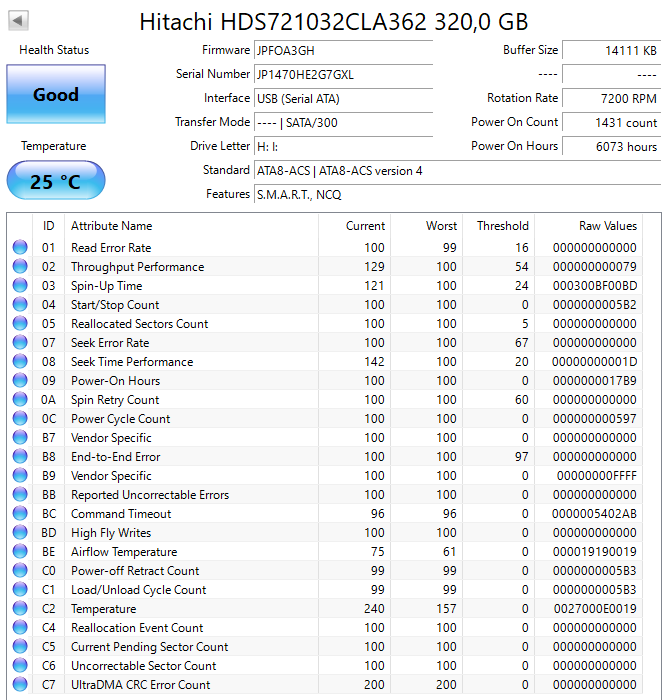Click the Hitachi disk model title
The height and width of the screenshot is (700, 667).
click(x=333, y=22)
